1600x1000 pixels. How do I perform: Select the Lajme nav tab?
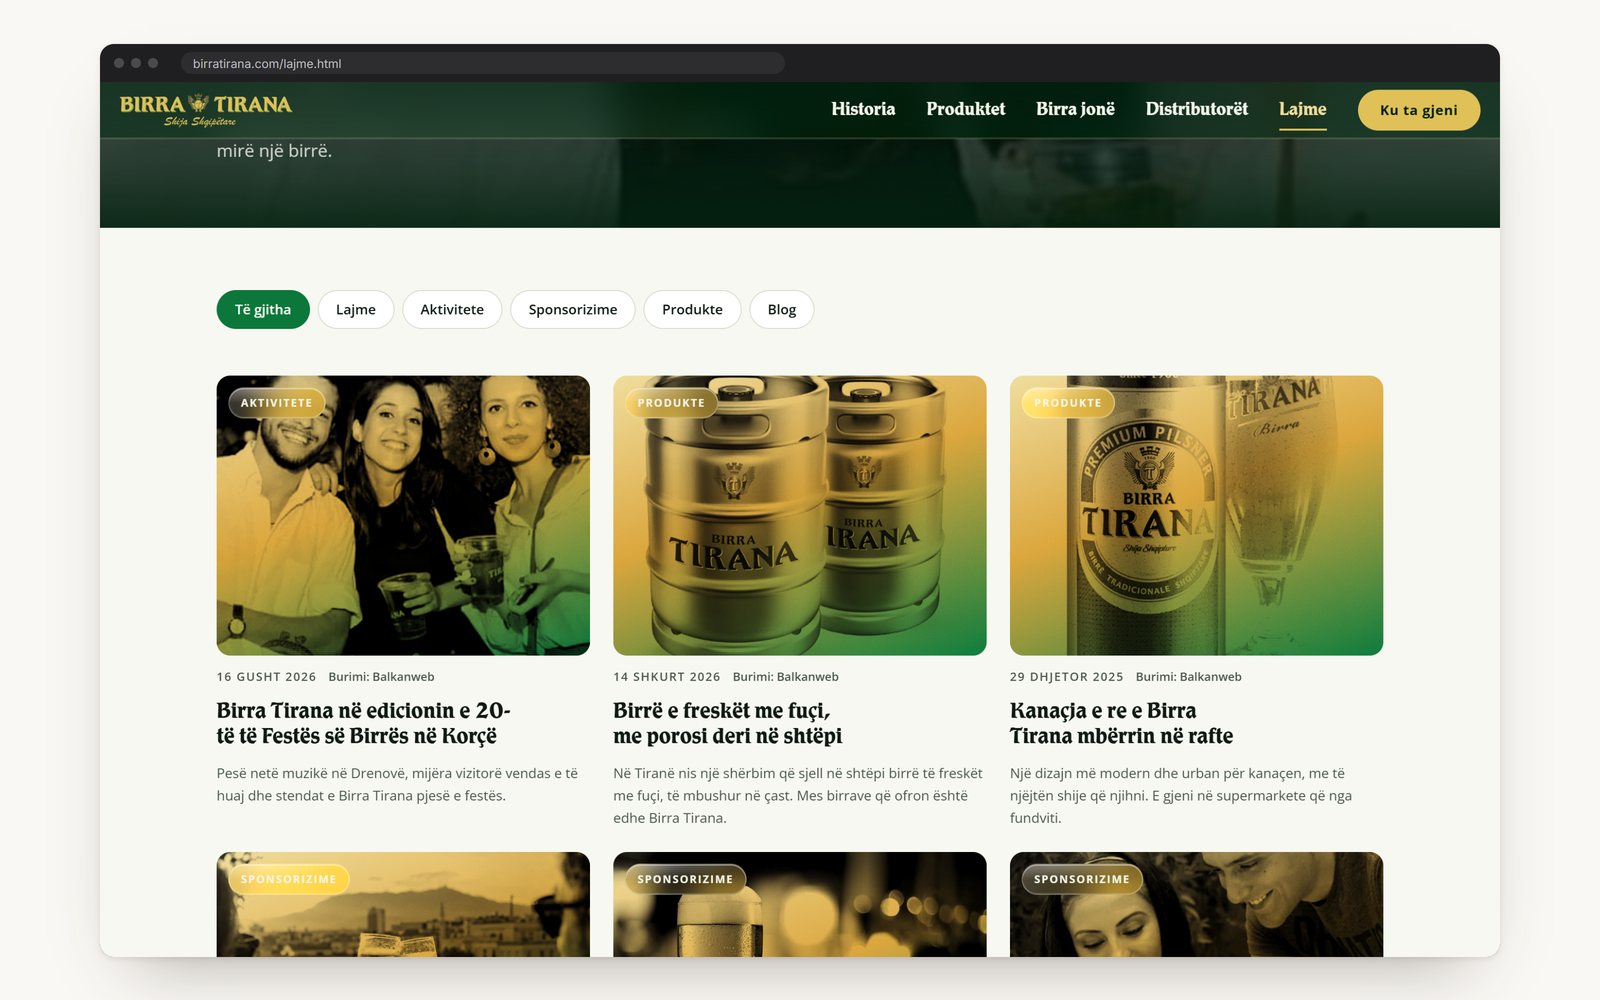pyautogui.click(x=1302, y=109)
